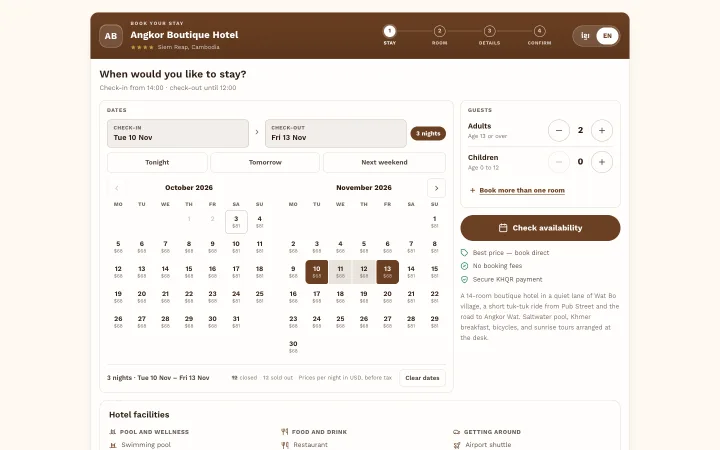Go to step 2 Room

tap(439, 35)
